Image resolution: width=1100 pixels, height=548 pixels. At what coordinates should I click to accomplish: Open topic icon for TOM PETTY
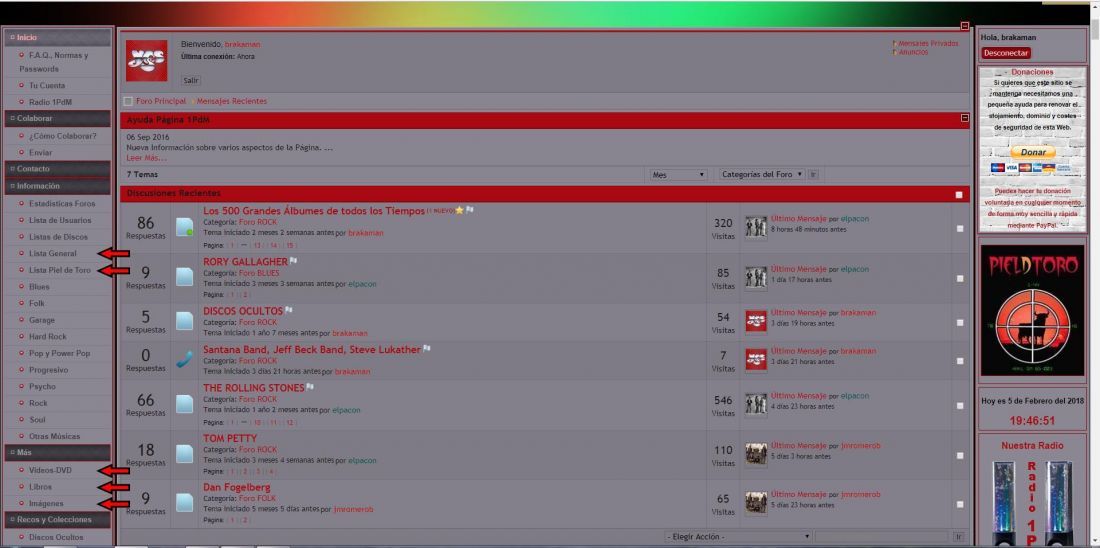point(185,454)
